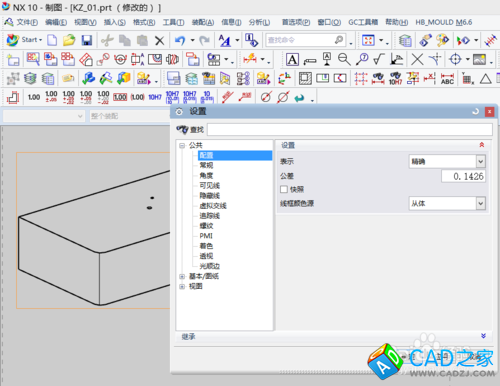Open the 表示 dropdown set to 精确
The width and height of the screenshot is (500, 386).
pos(447,162)
